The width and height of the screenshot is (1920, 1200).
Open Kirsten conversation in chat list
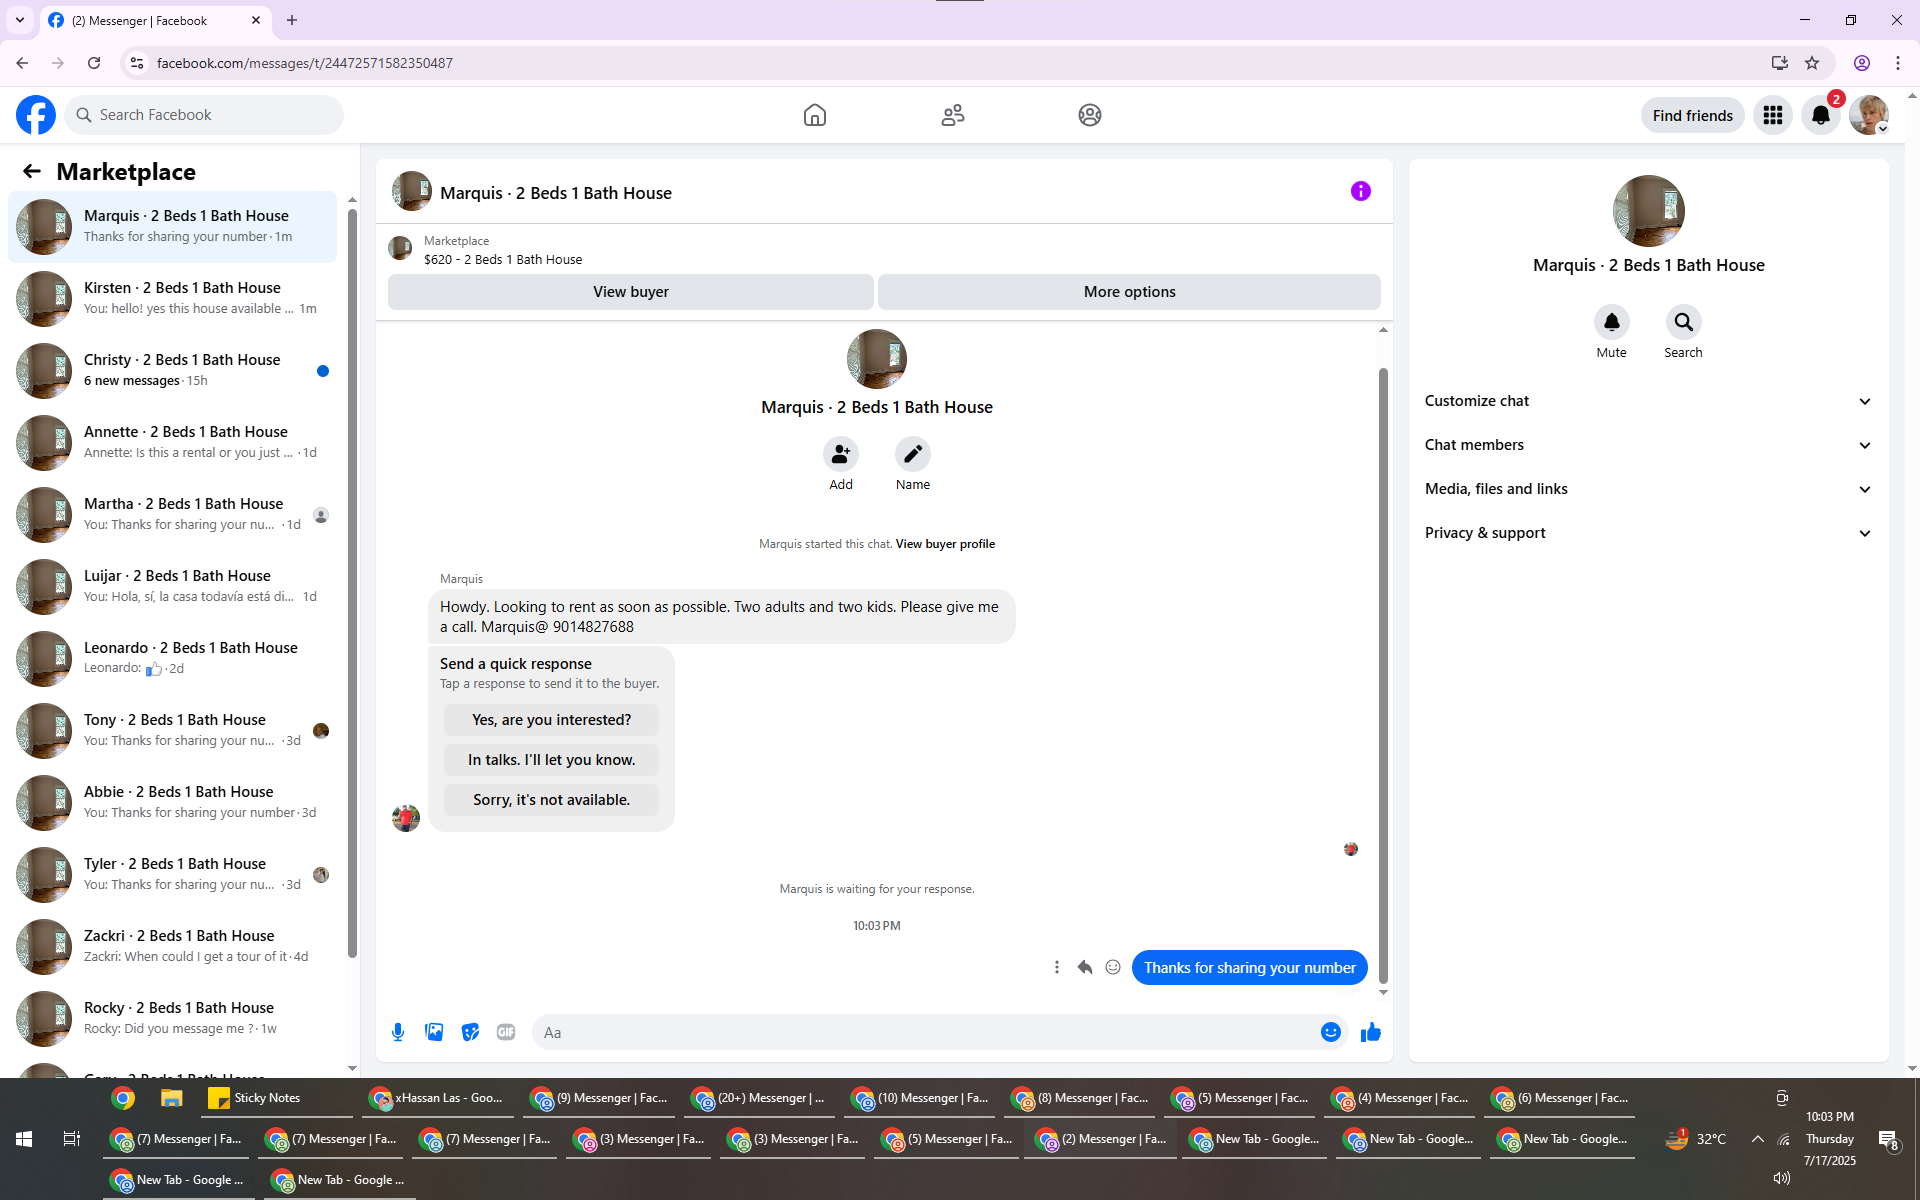(172, 299)
